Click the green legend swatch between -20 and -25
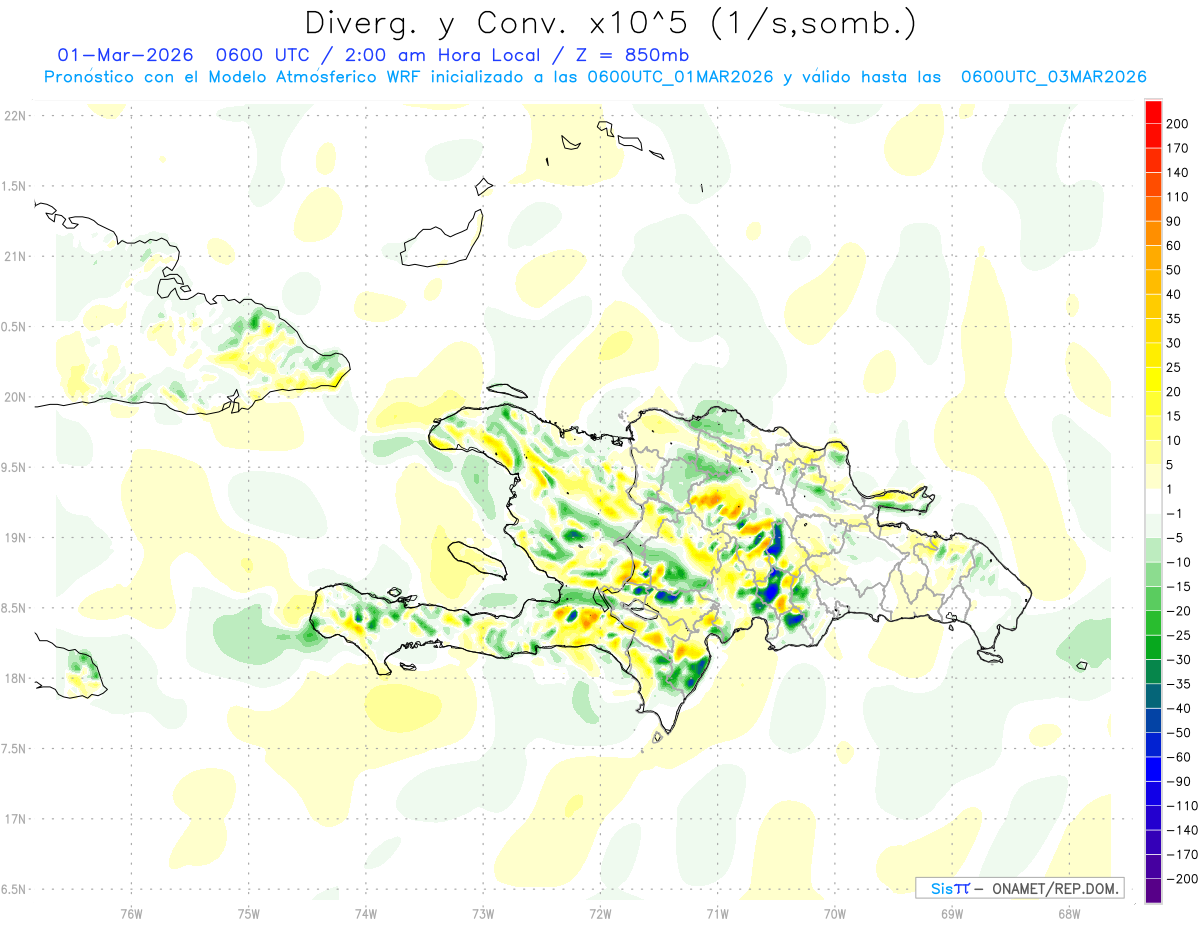The width and height of the screenshot is (1200, 927). pyautogui.click(x=1153, y=623)
